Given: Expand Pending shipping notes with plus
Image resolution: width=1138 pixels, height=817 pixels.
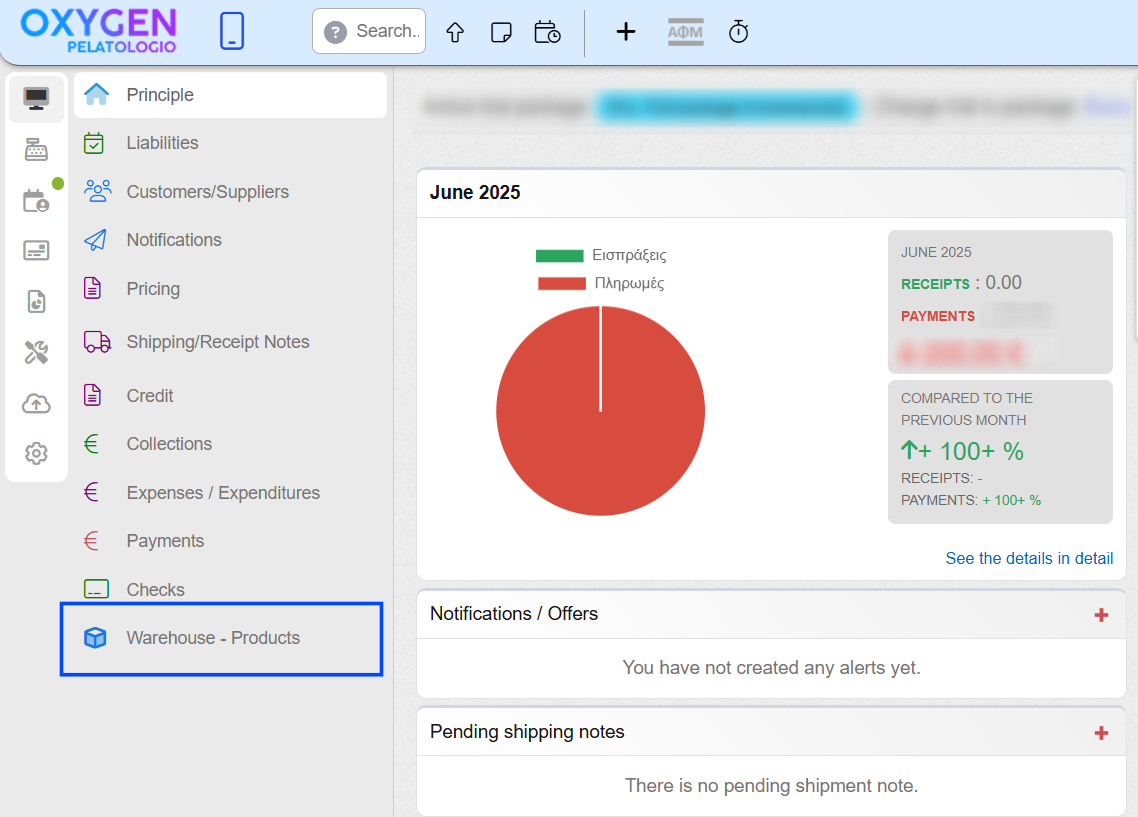Looking at the screenshot, I should [1101, 733].
